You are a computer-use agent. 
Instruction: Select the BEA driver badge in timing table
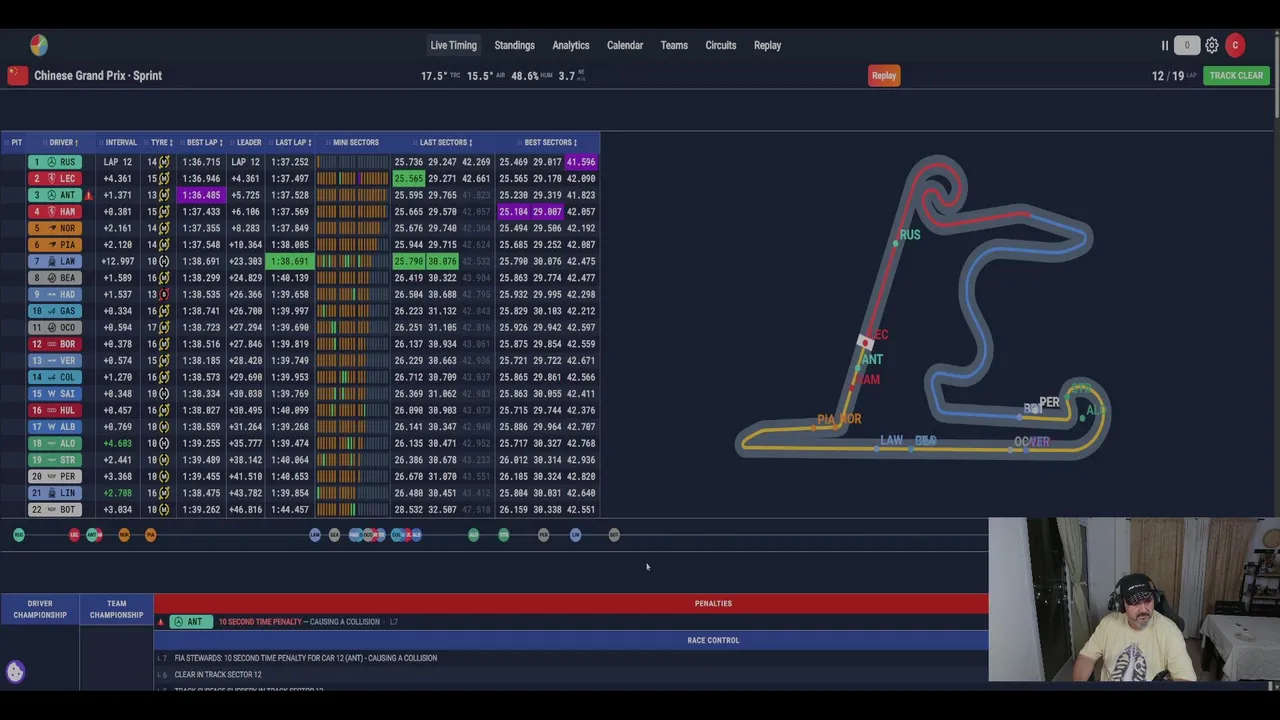[x=54, y=277]
